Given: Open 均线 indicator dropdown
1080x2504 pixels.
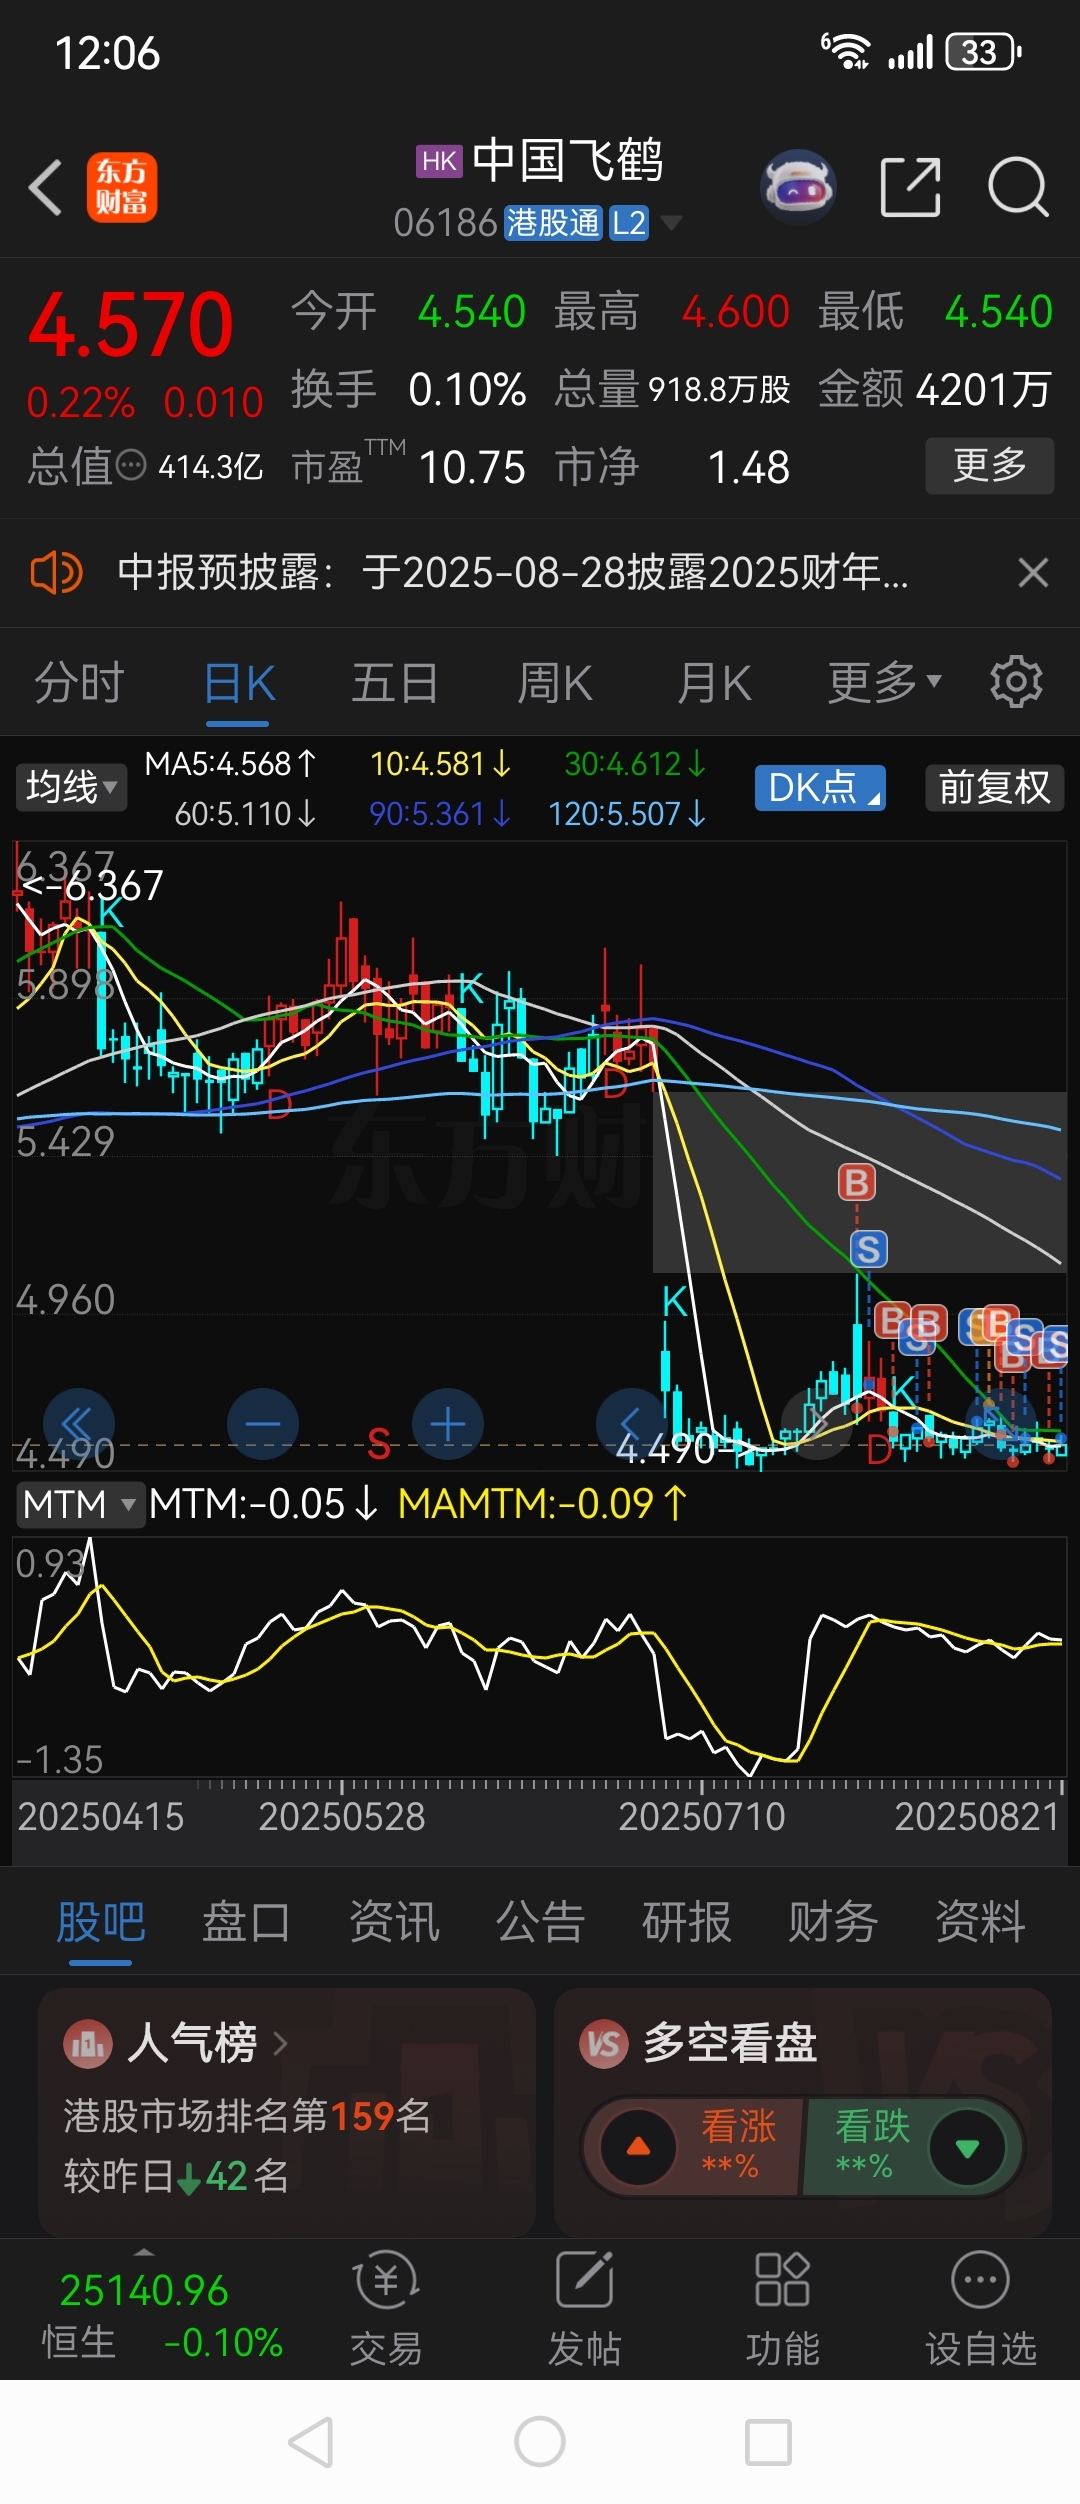Looking at the screenshot, I should pyautogui.click(x=71, y=787).
